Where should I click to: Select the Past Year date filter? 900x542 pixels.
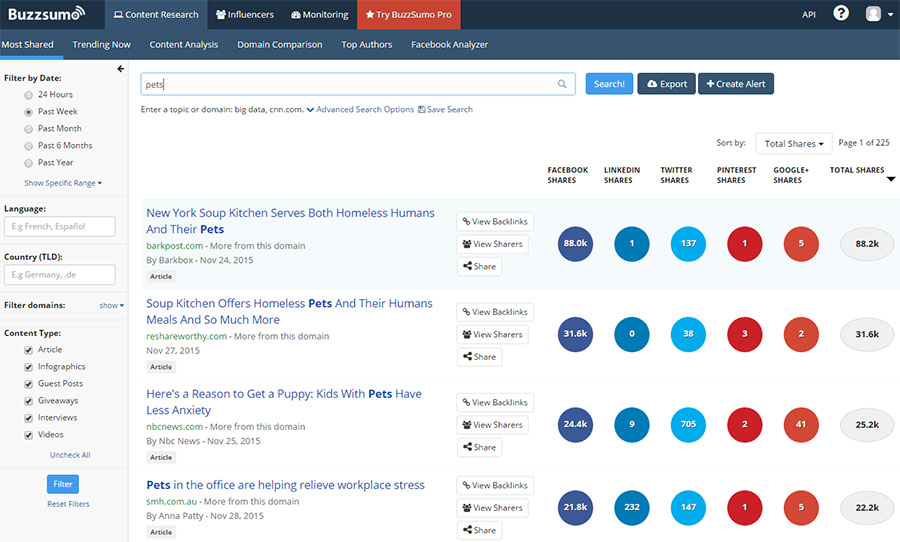coord(28,163)
